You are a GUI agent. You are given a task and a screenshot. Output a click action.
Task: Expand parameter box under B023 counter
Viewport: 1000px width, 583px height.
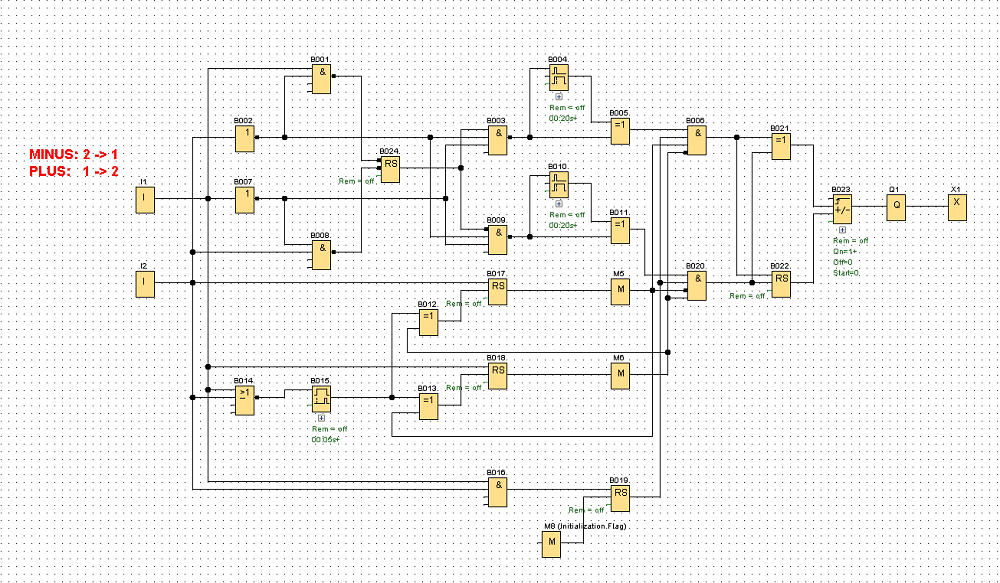click(x=842, y=230)
